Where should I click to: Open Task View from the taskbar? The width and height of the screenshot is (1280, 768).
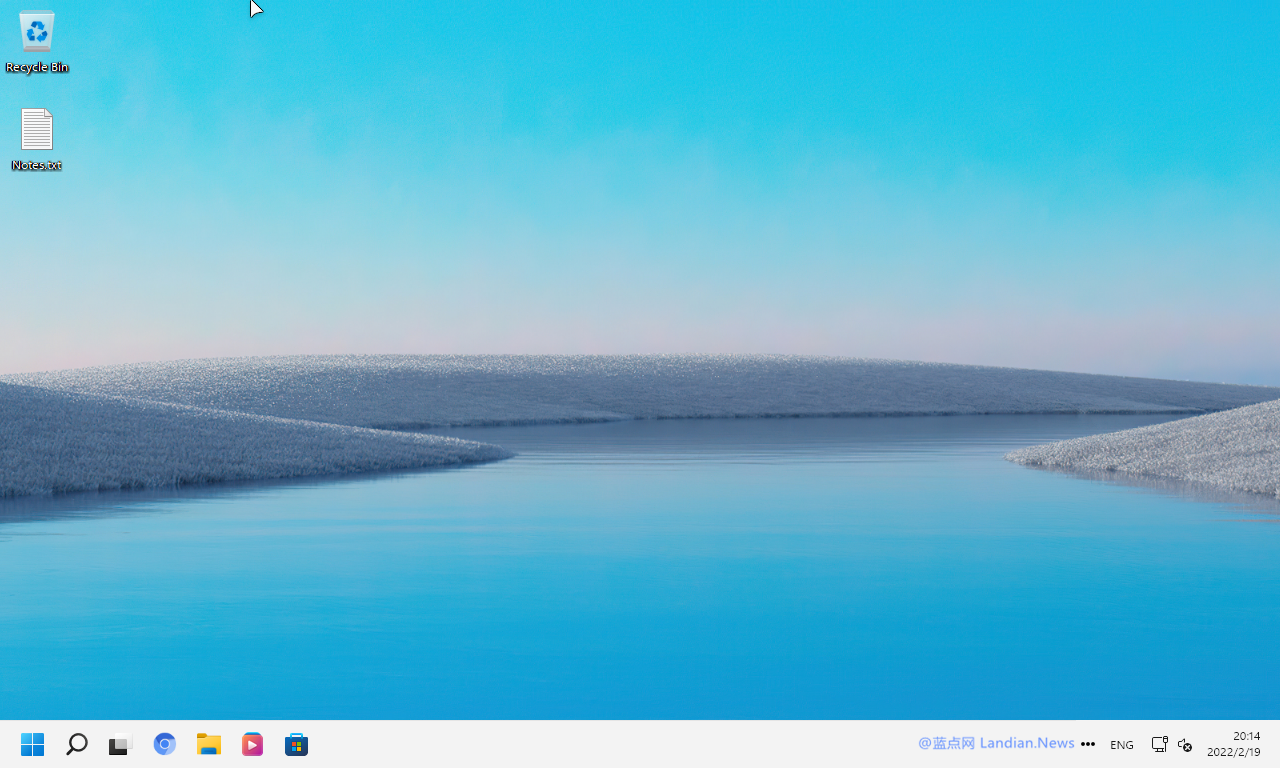click(x=121, y=744)
